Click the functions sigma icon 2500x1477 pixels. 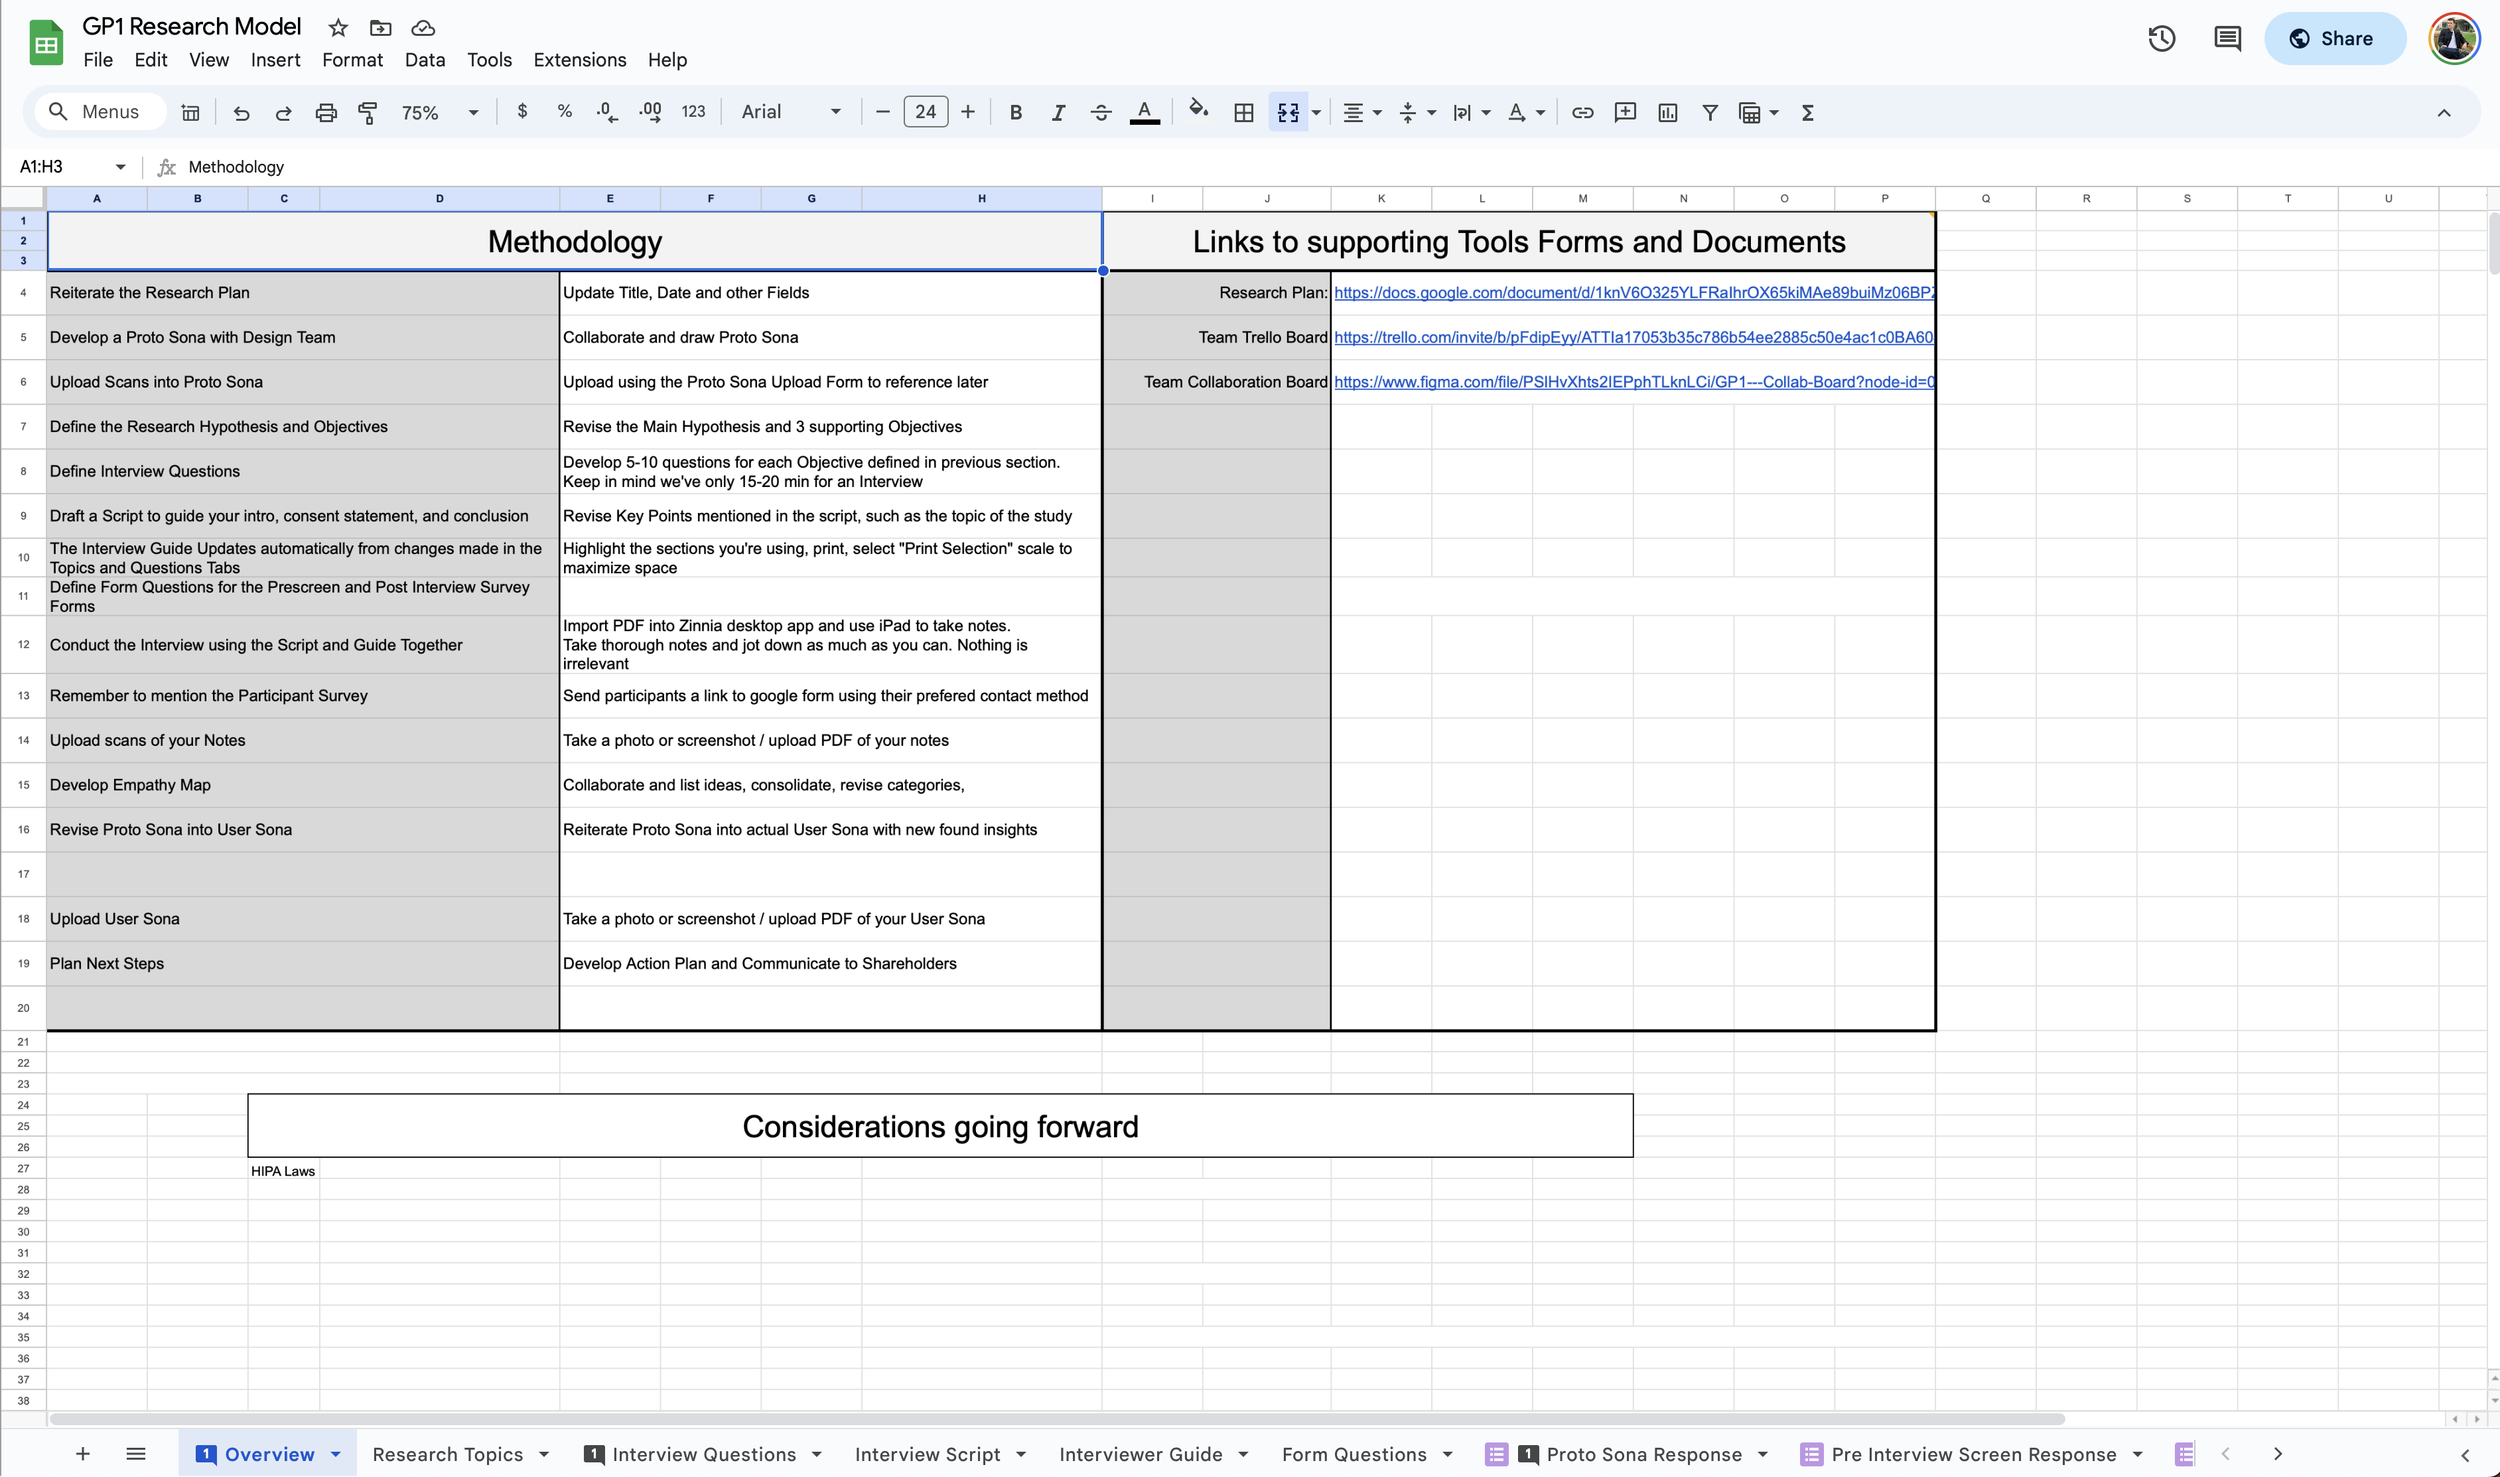(1807, 112)
